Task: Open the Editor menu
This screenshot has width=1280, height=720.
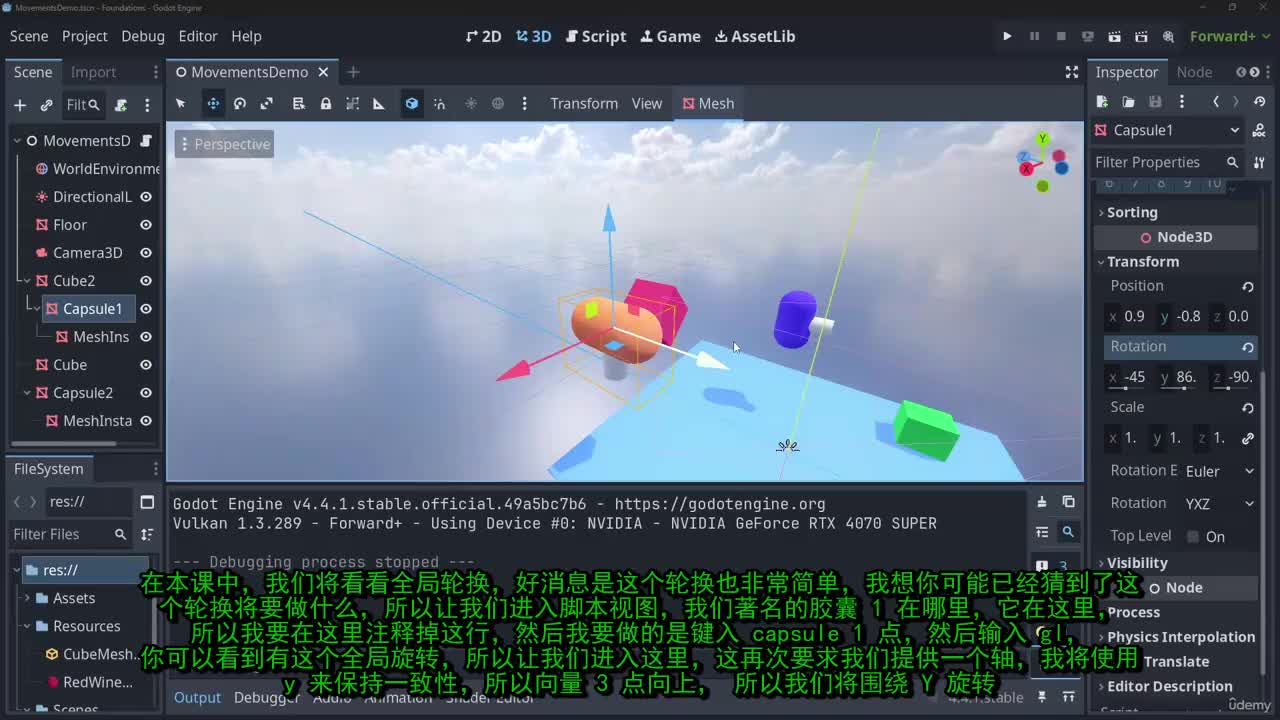Action: tap(198, 36)
